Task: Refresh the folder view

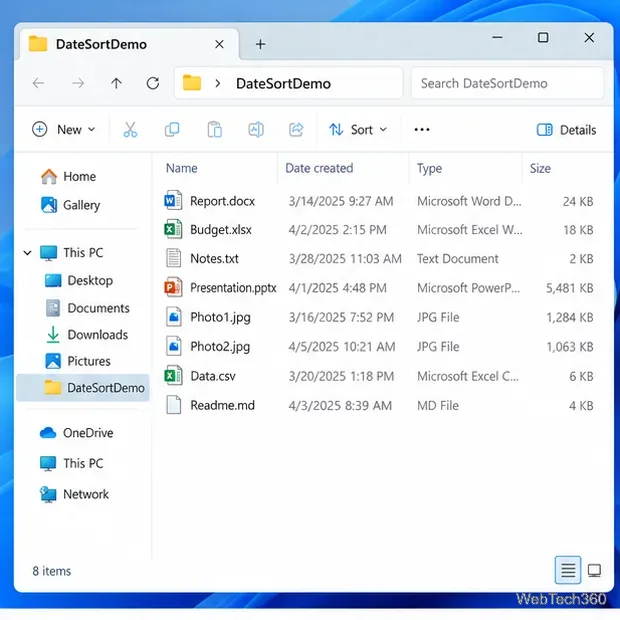Action: click(153, 83)
